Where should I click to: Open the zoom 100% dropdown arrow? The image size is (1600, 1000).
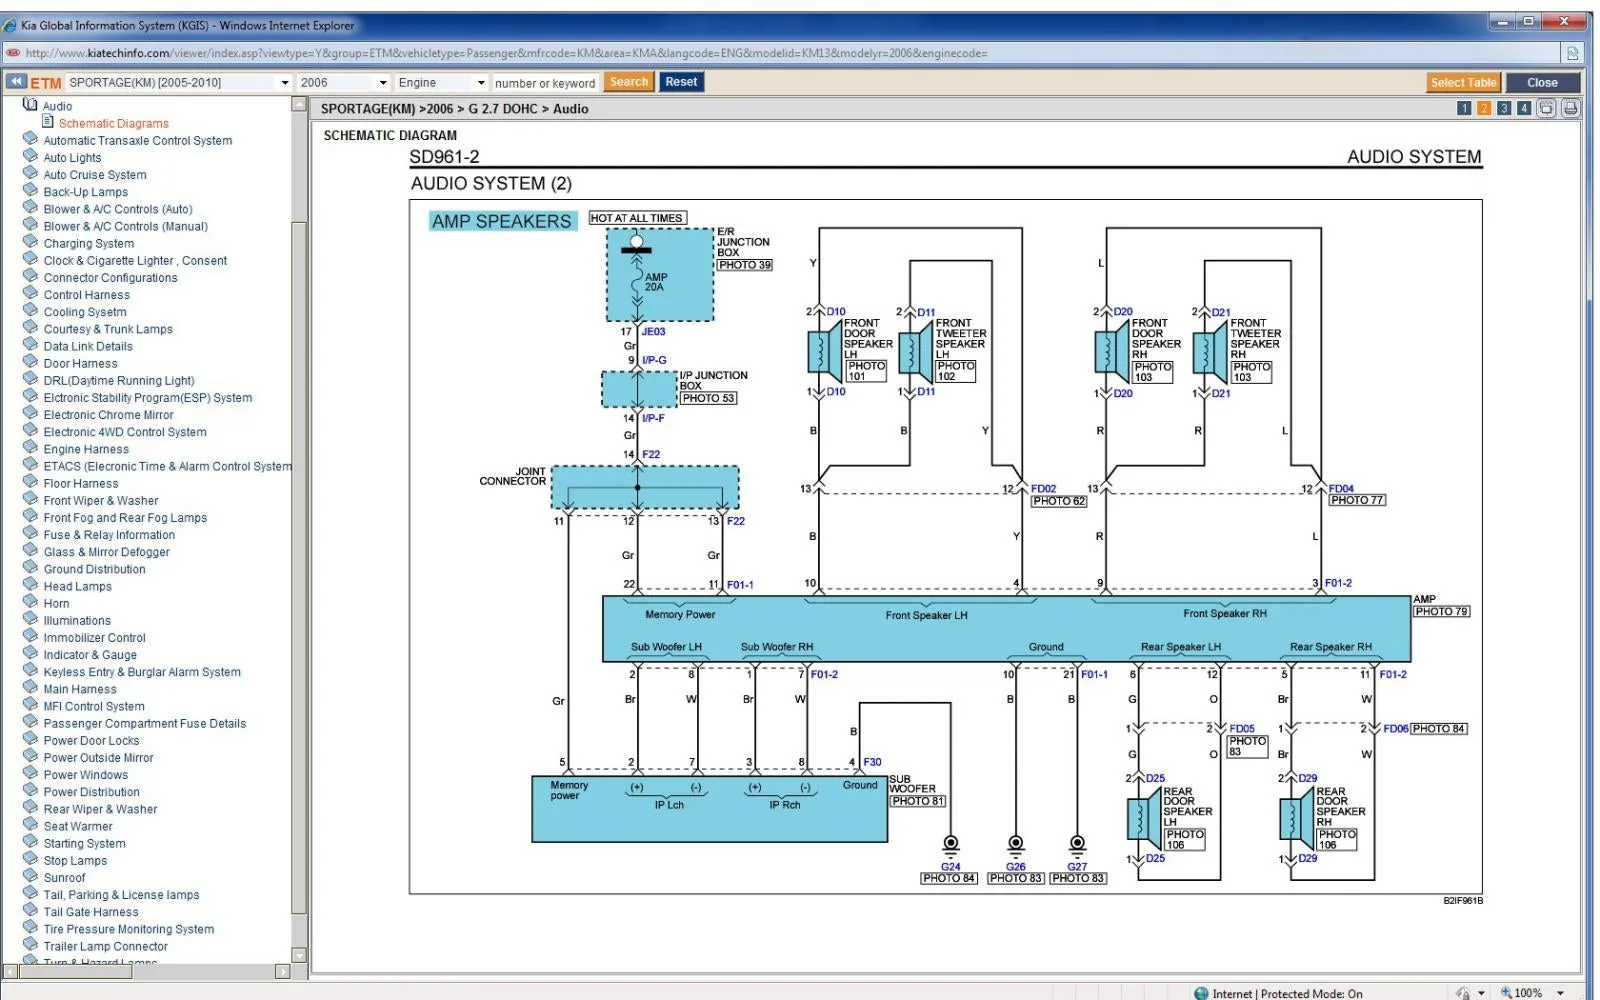click(x=1560, y=993)
